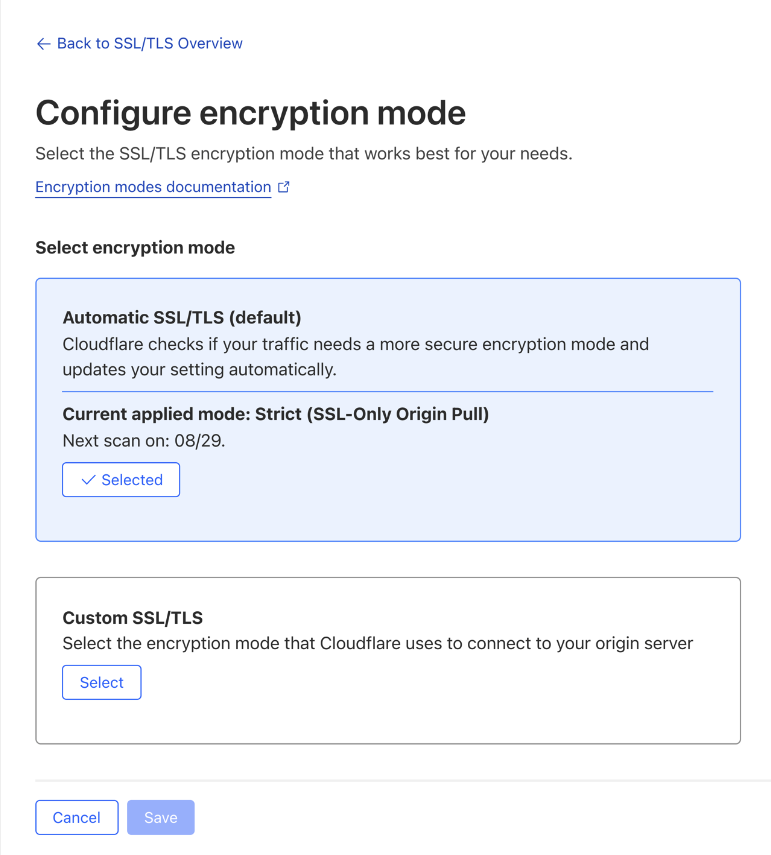This screenshot has width=771, height=855.
Task: Click the checkmark icon in Selected button
Action: (x=88, y=480)
